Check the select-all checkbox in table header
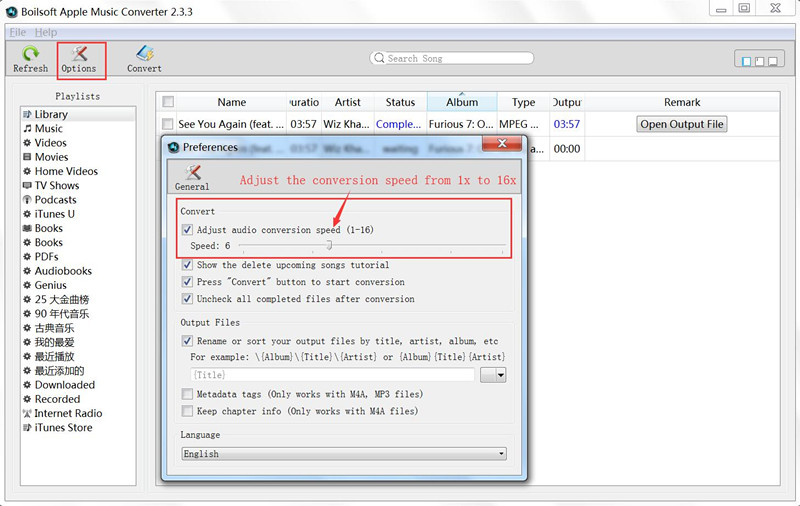Screen dimensions: 800x506 pos(168,102)
